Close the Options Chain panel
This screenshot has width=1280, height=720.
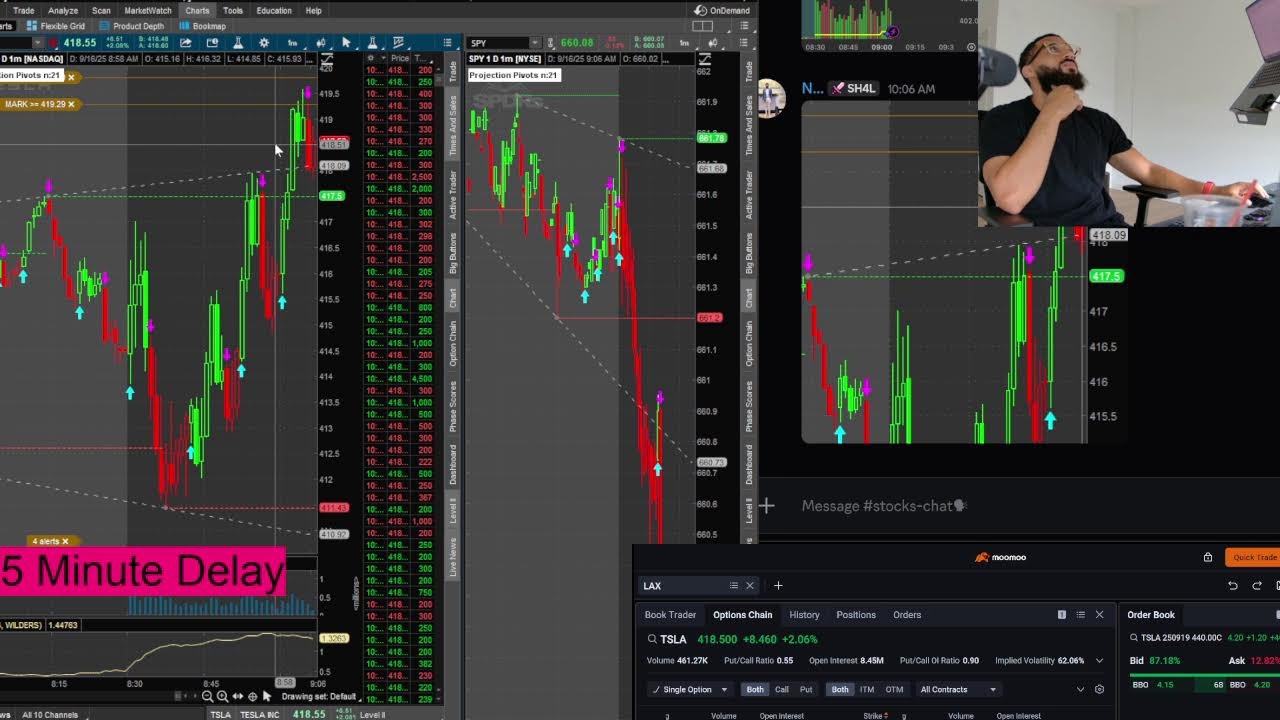coord(1099,615)
